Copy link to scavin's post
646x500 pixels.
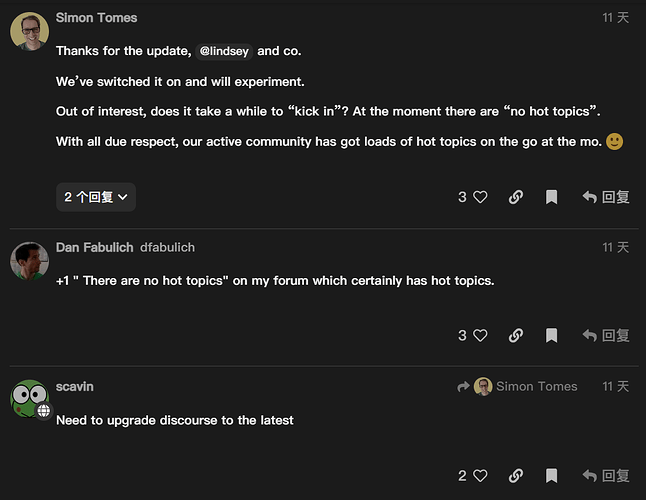click(x=516, y=475)
